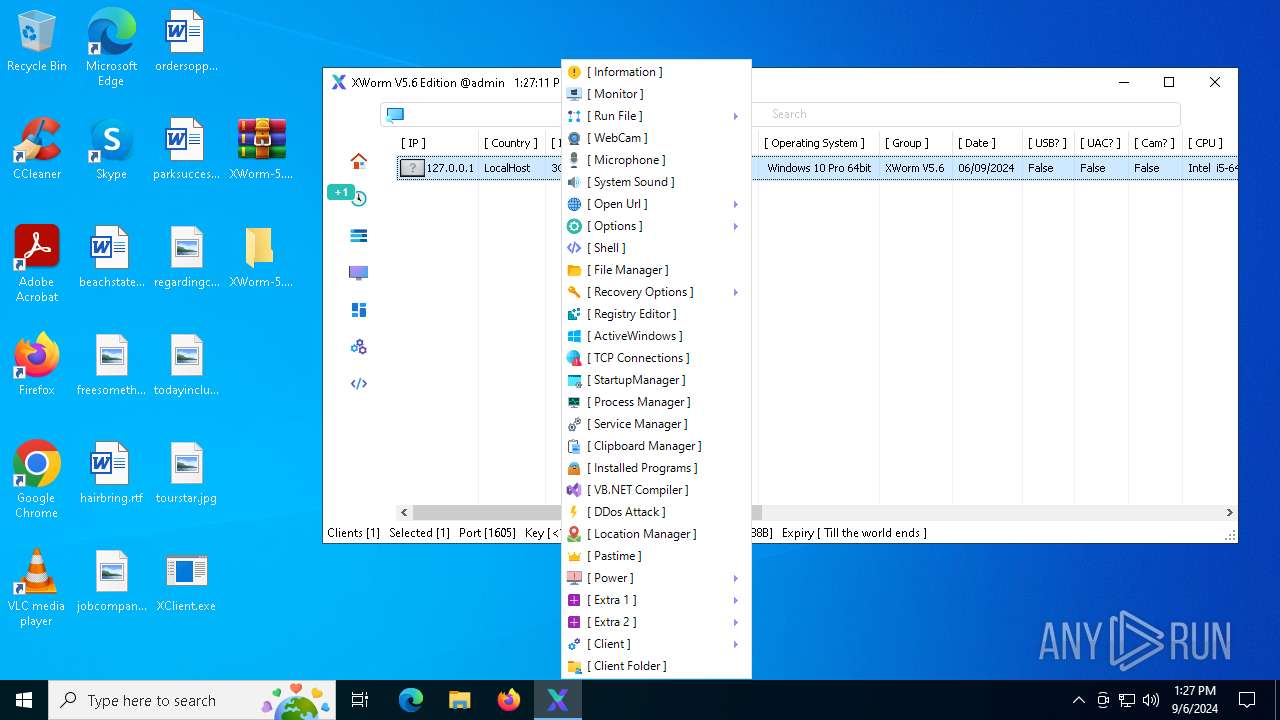Click the Registry Editor icon

tap(574, 314)
